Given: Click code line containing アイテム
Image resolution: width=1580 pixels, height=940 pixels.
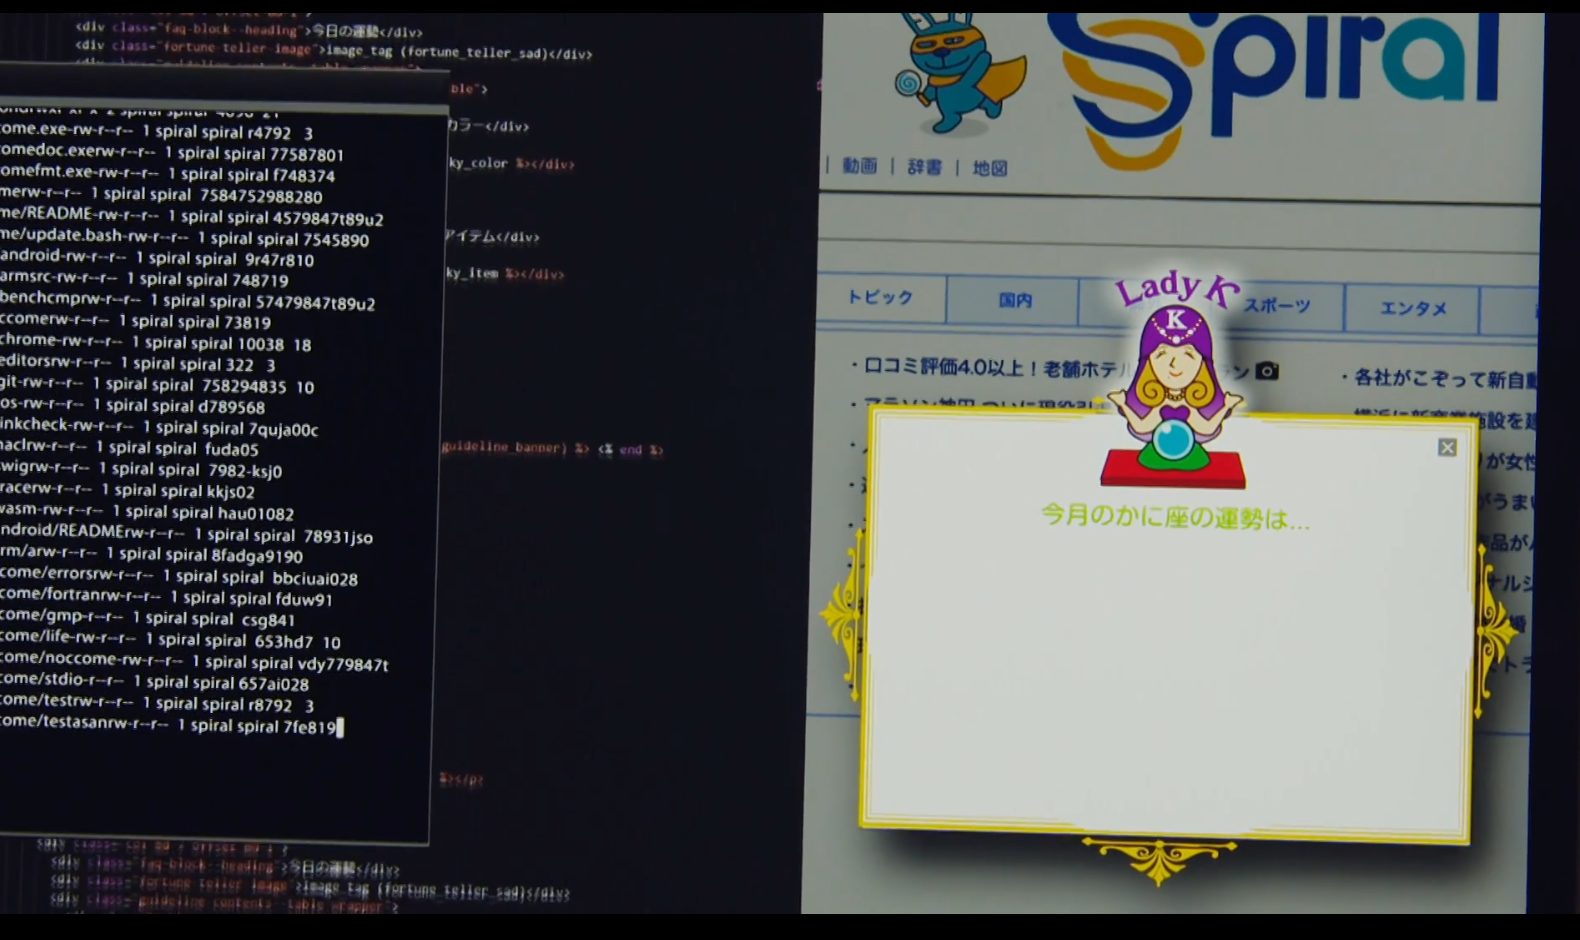Looking at the screenshot, I should pos(492,237).
